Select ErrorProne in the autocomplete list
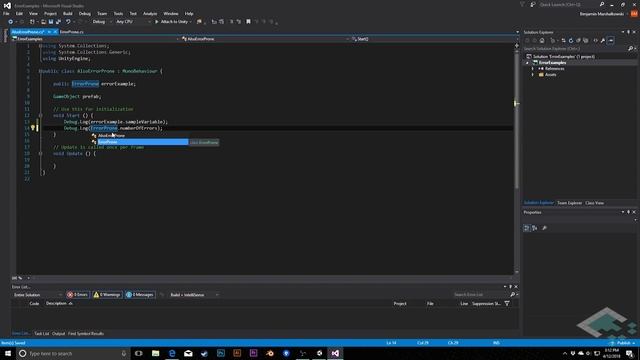640x360 pixels. pyautogui.click(x=142, y=142)
